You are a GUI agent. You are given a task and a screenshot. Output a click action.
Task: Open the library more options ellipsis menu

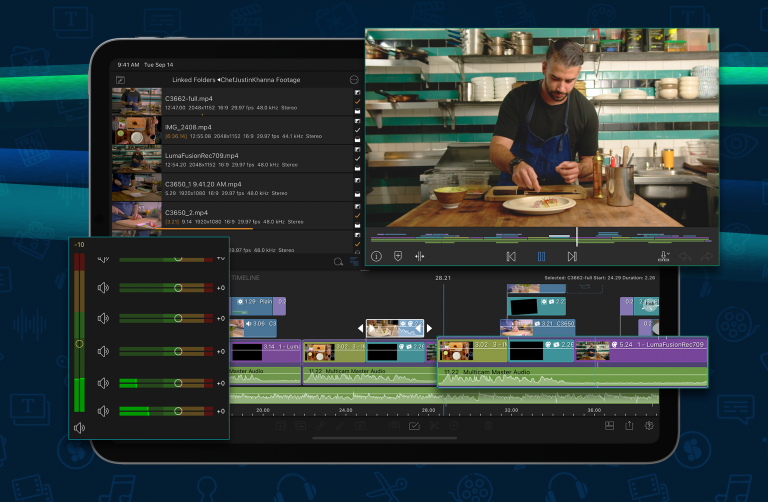(353, 79)
